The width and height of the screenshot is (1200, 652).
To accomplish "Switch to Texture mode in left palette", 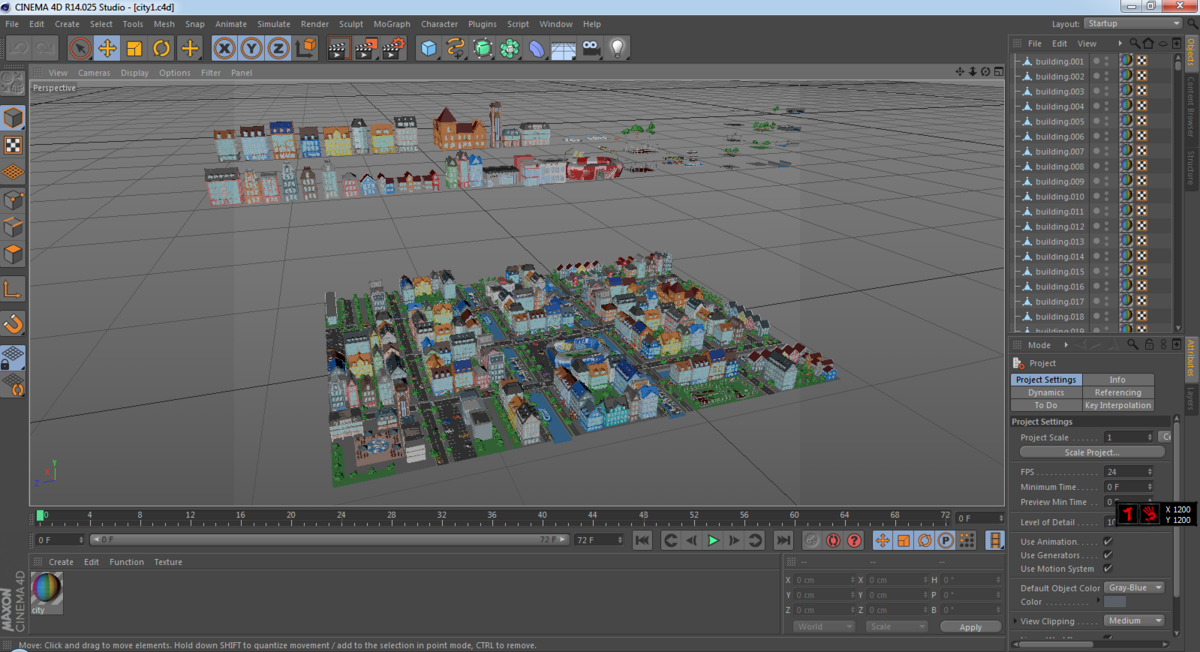I will (x=13, y=145).
